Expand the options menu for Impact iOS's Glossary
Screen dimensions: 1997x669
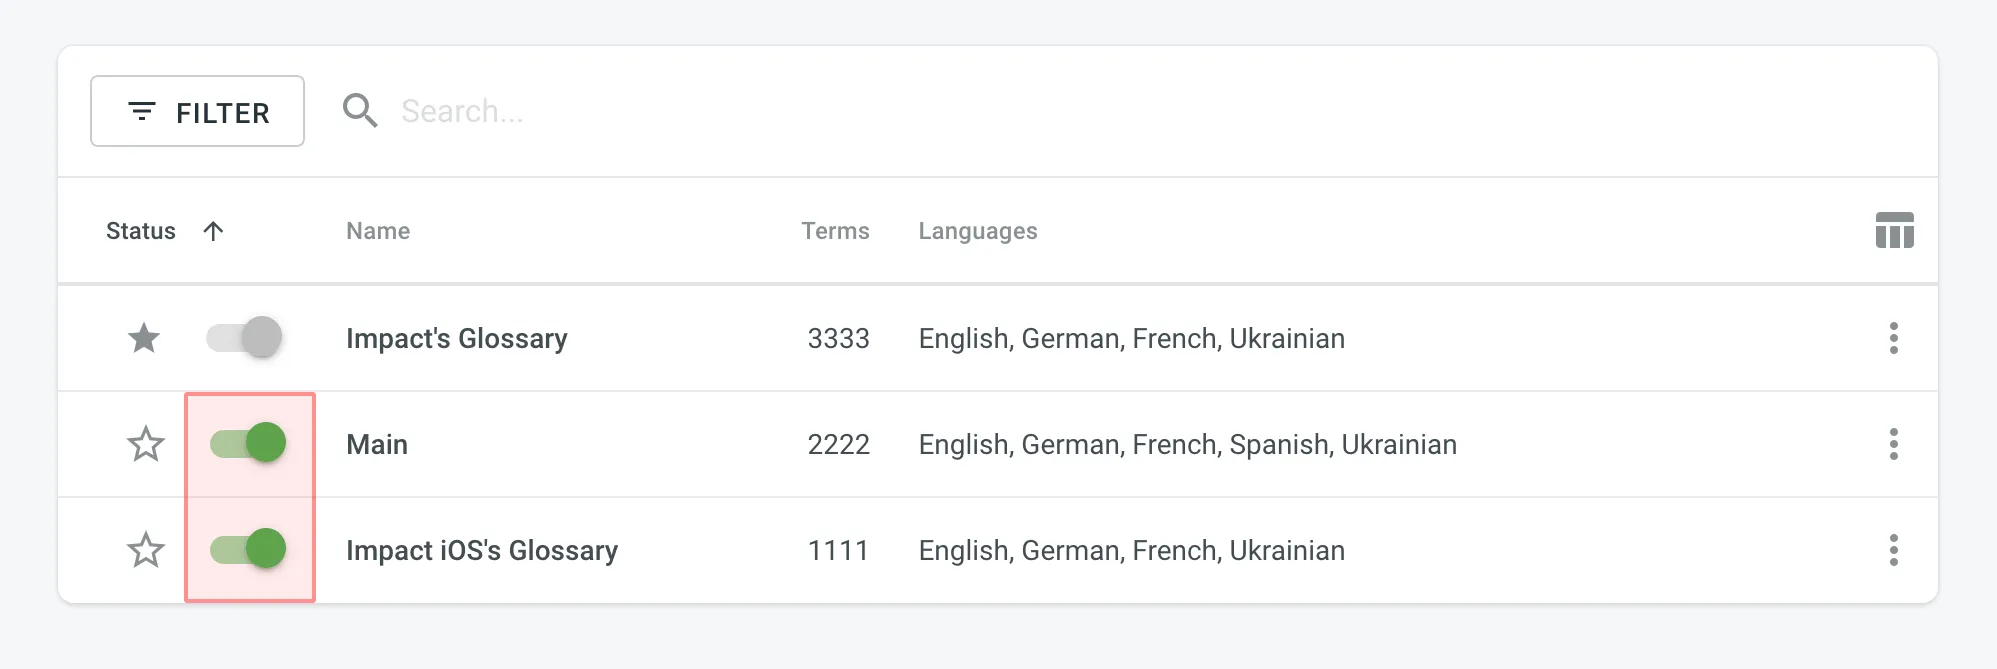[1893, 550]
